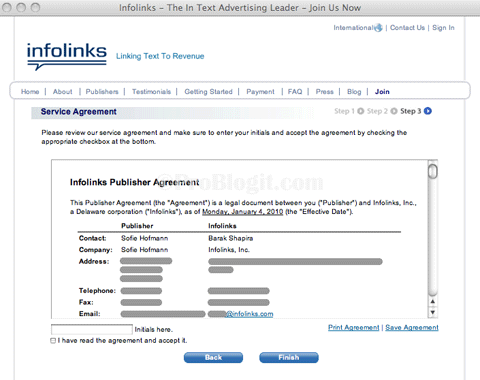The image size is (480, 380).
Task: Click the 'Email:' row label
Action: [90, 314]
